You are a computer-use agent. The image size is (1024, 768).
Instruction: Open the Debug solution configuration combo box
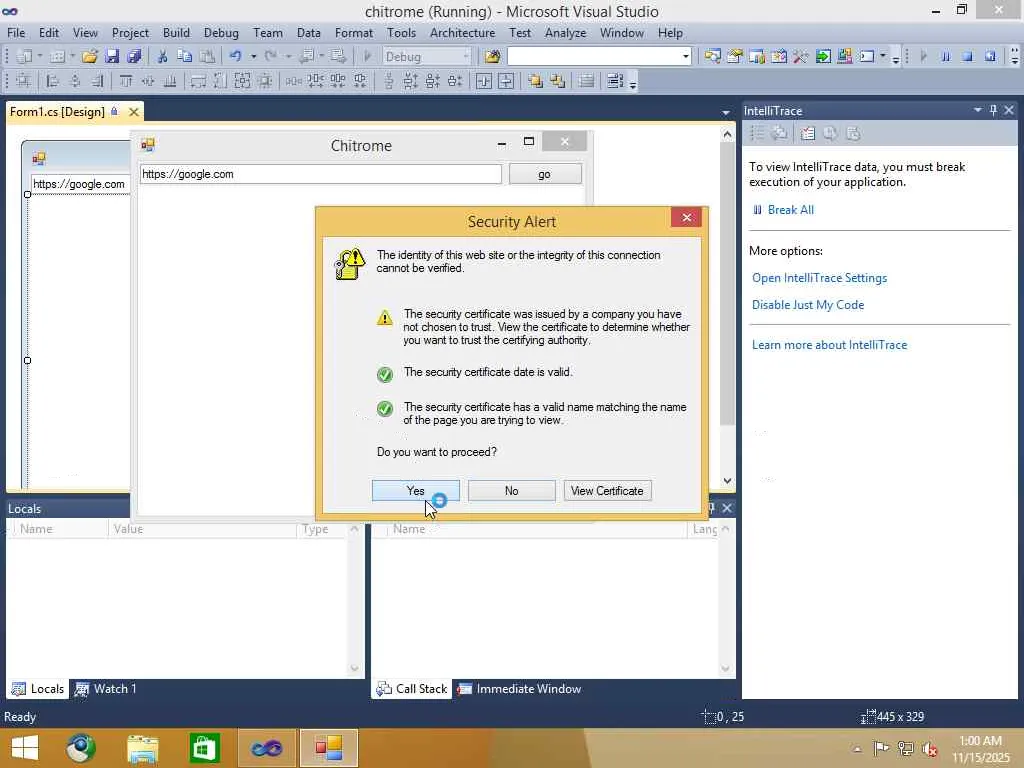[x=427, y=57]
